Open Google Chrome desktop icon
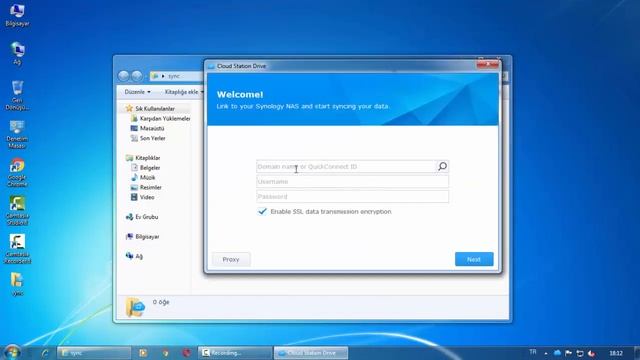Image resolution: width=640 pixels, height=360 pixels. tap(17, 172)
